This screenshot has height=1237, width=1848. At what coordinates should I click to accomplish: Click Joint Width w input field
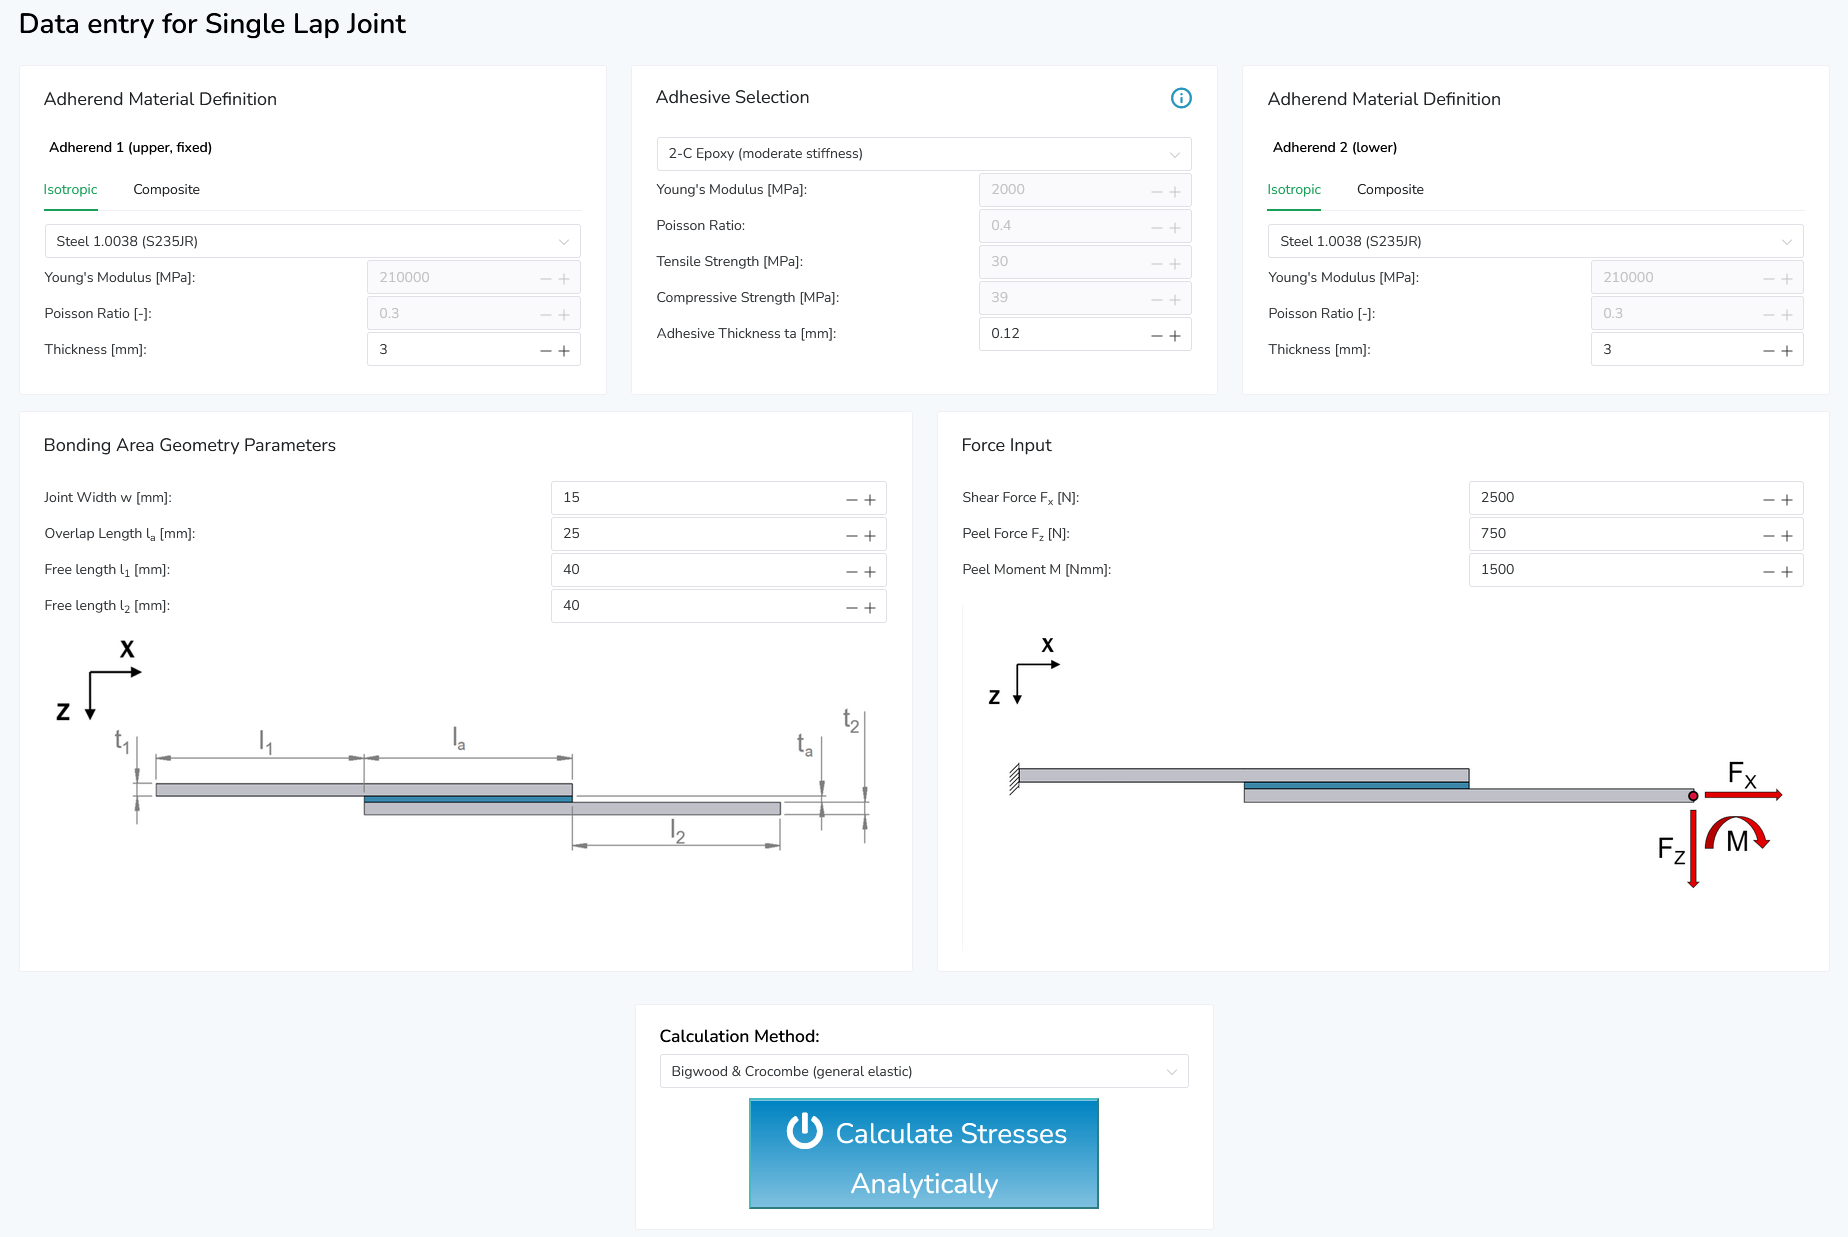(718, 498)
